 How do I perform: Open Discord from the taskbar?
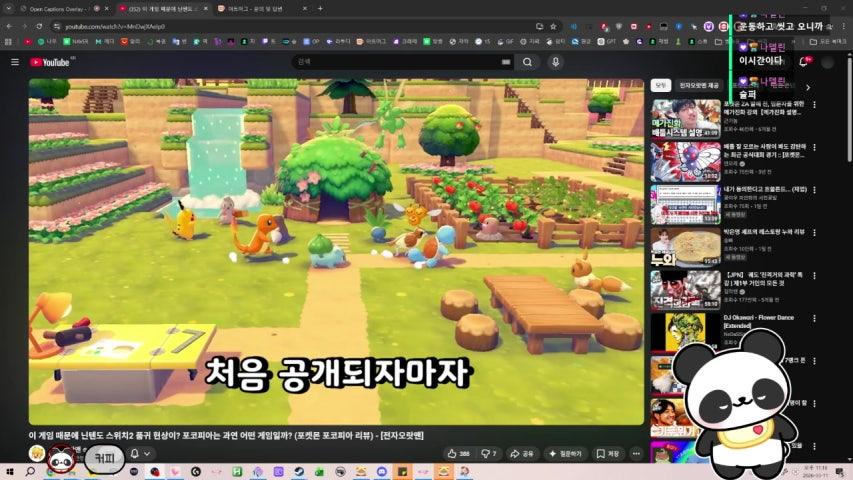[381, 471]
